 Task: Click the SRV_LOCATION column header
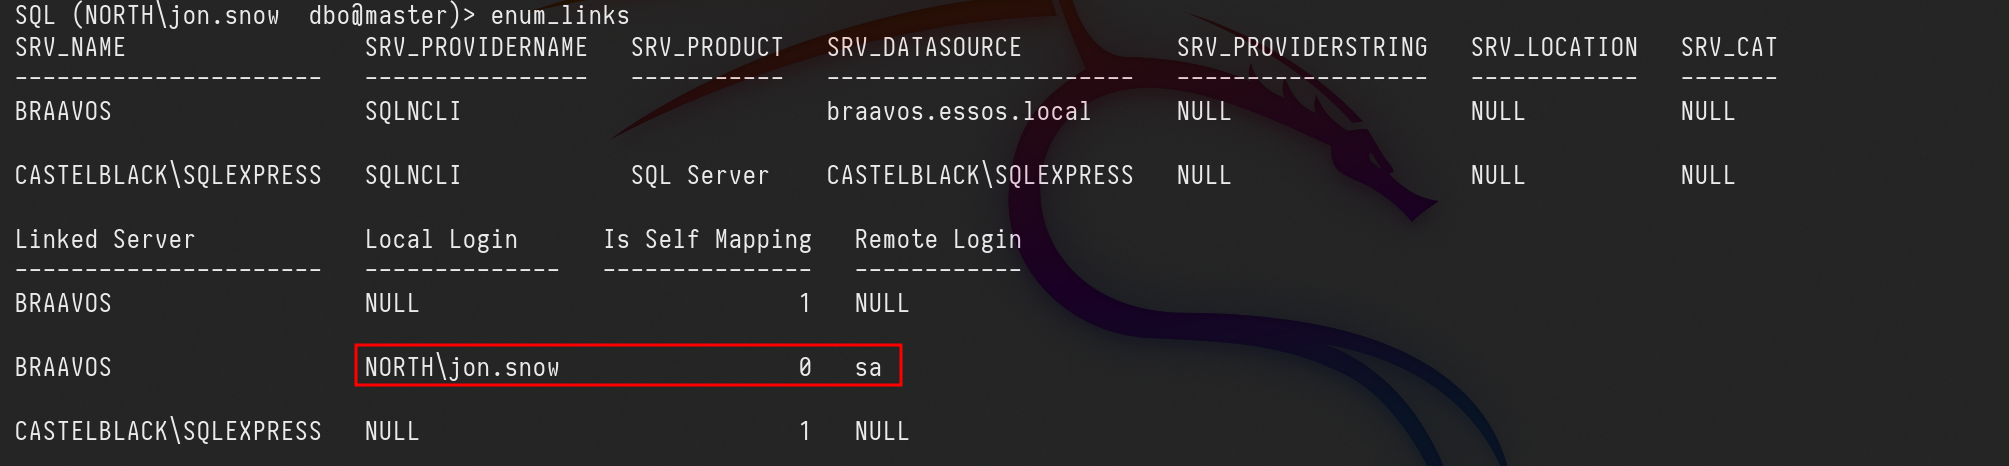click(1554, 48)
